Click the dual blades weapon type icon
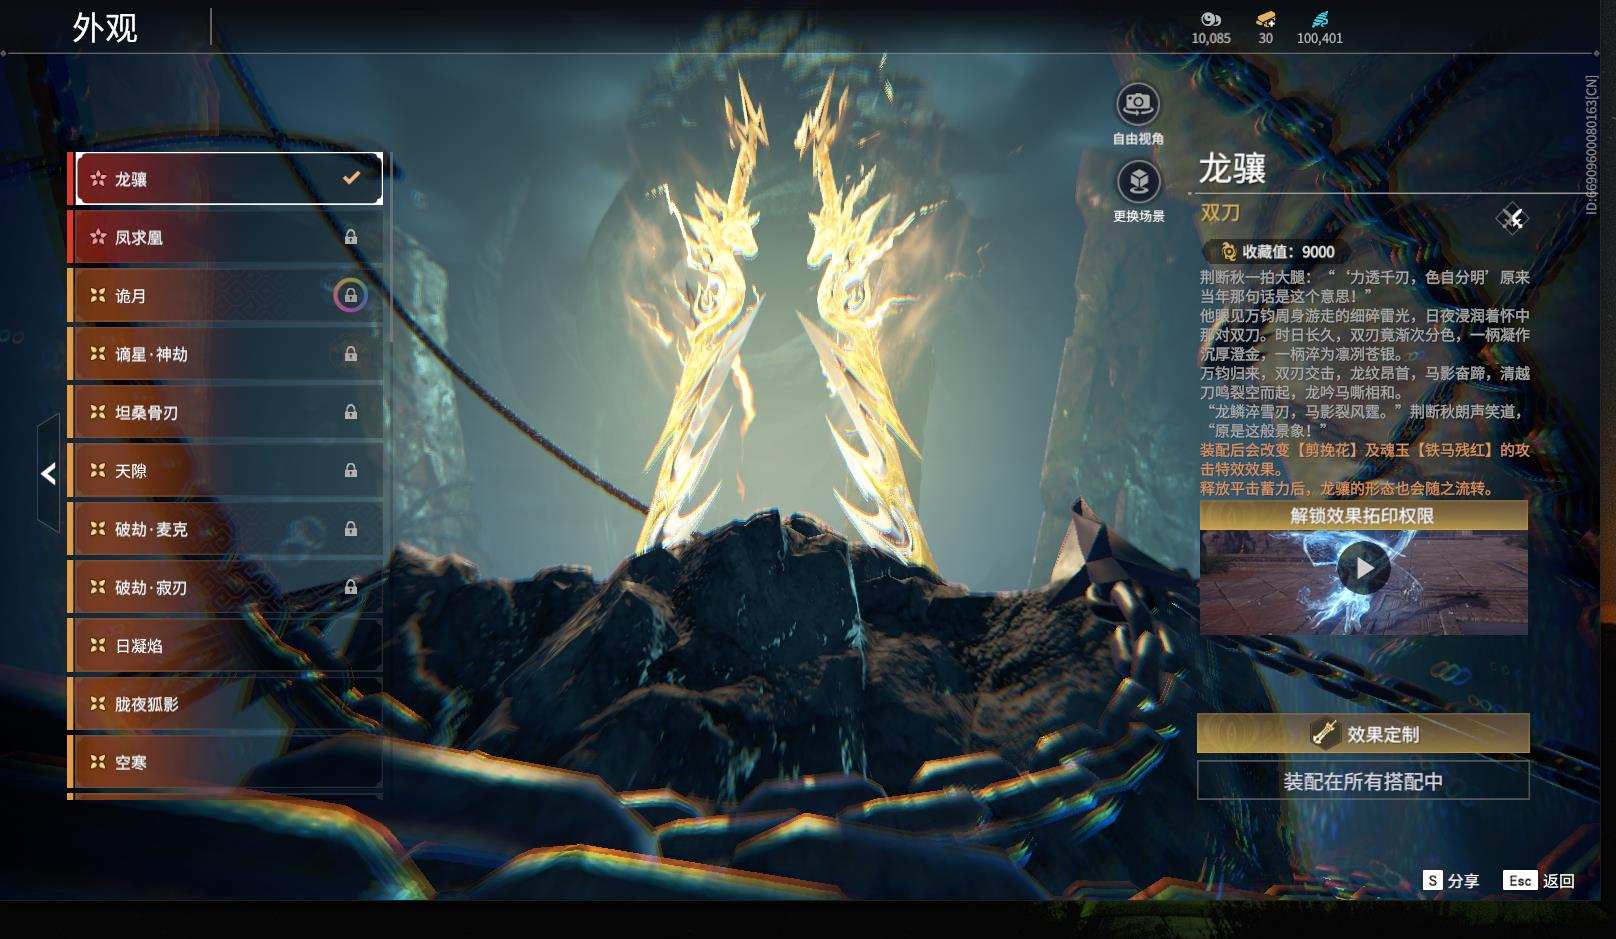 pyautogui.click(x=1512, y=218)
